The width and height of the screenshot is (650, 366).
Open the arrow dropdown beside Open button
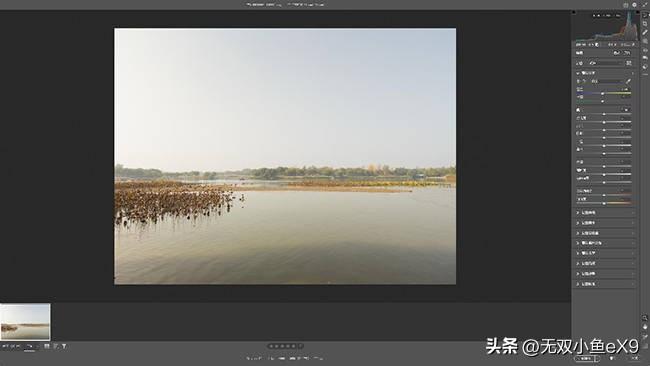pyautogui.click(x=597, y=358)
